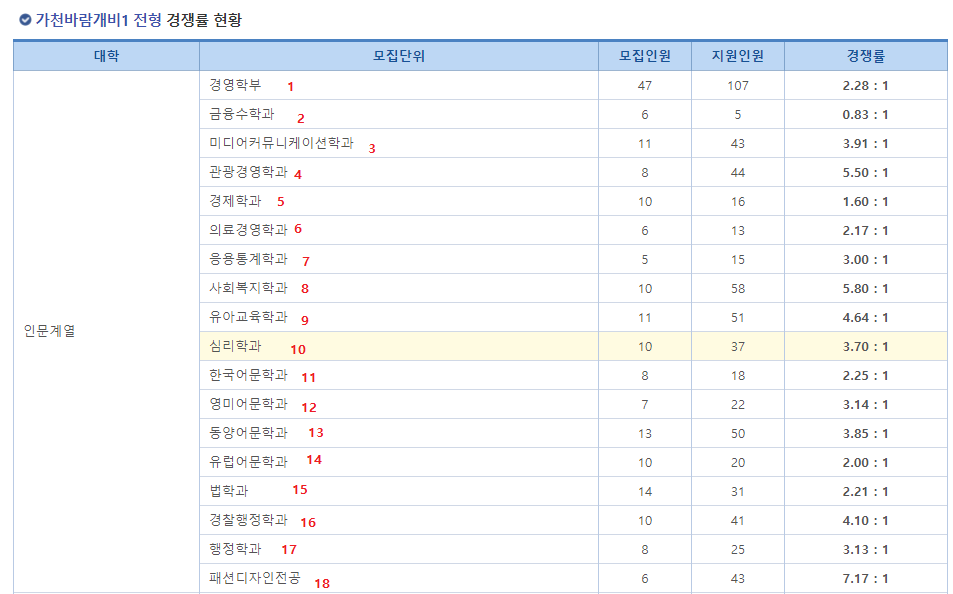Image resolution: width=953 pixels, height=594 pixels.
Task: Click the 2.28 : 1 ratio for 경영학부
Action: click(x=865, y=86)
